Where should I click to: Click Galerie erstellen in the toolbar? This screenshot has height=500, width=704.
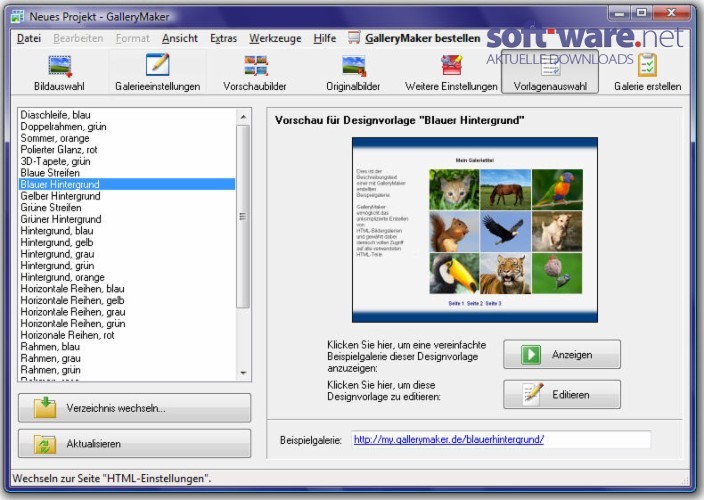(647, 72)
